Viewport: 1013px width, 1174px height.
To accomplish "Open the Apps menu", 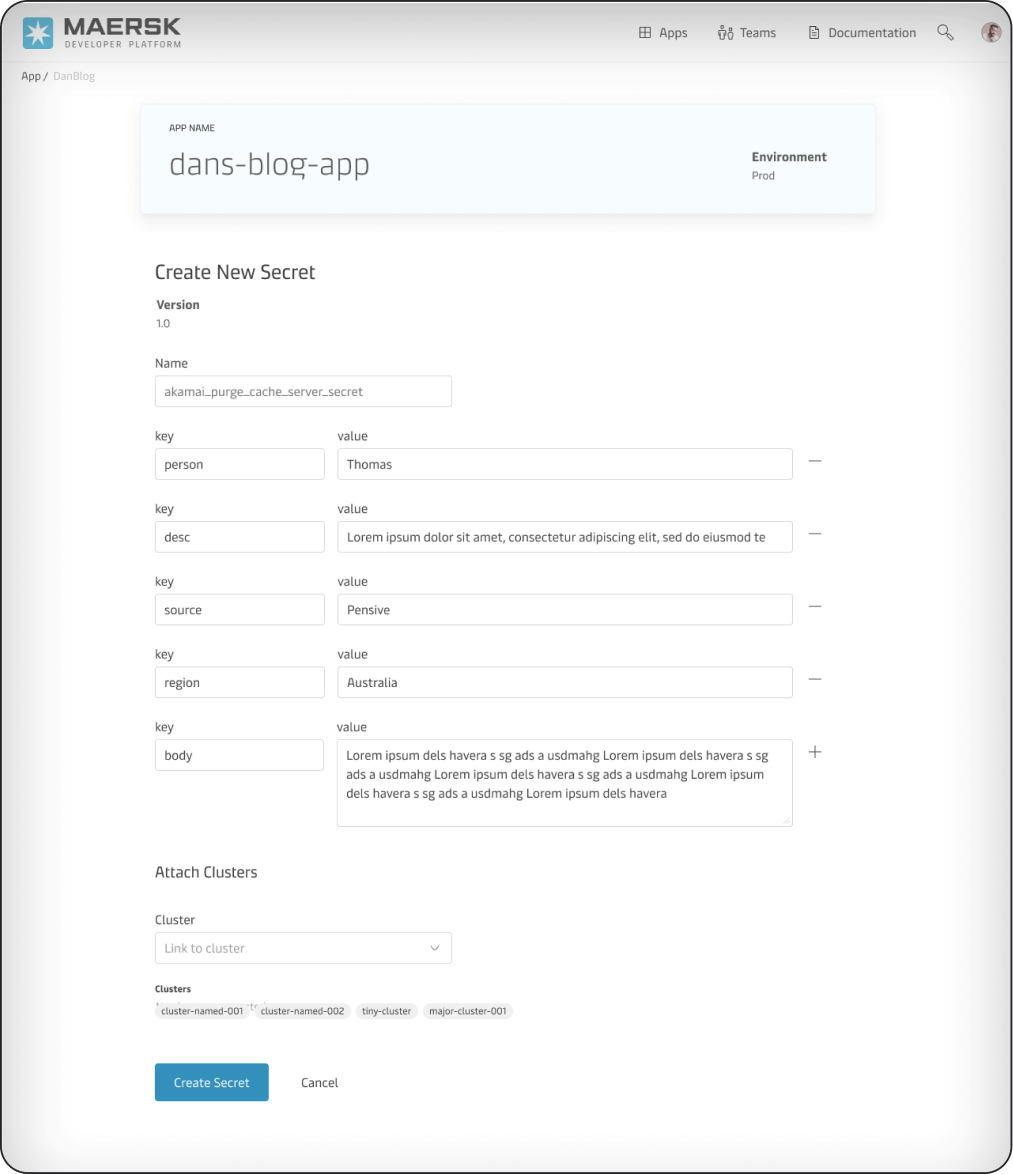I will [663, 33].
